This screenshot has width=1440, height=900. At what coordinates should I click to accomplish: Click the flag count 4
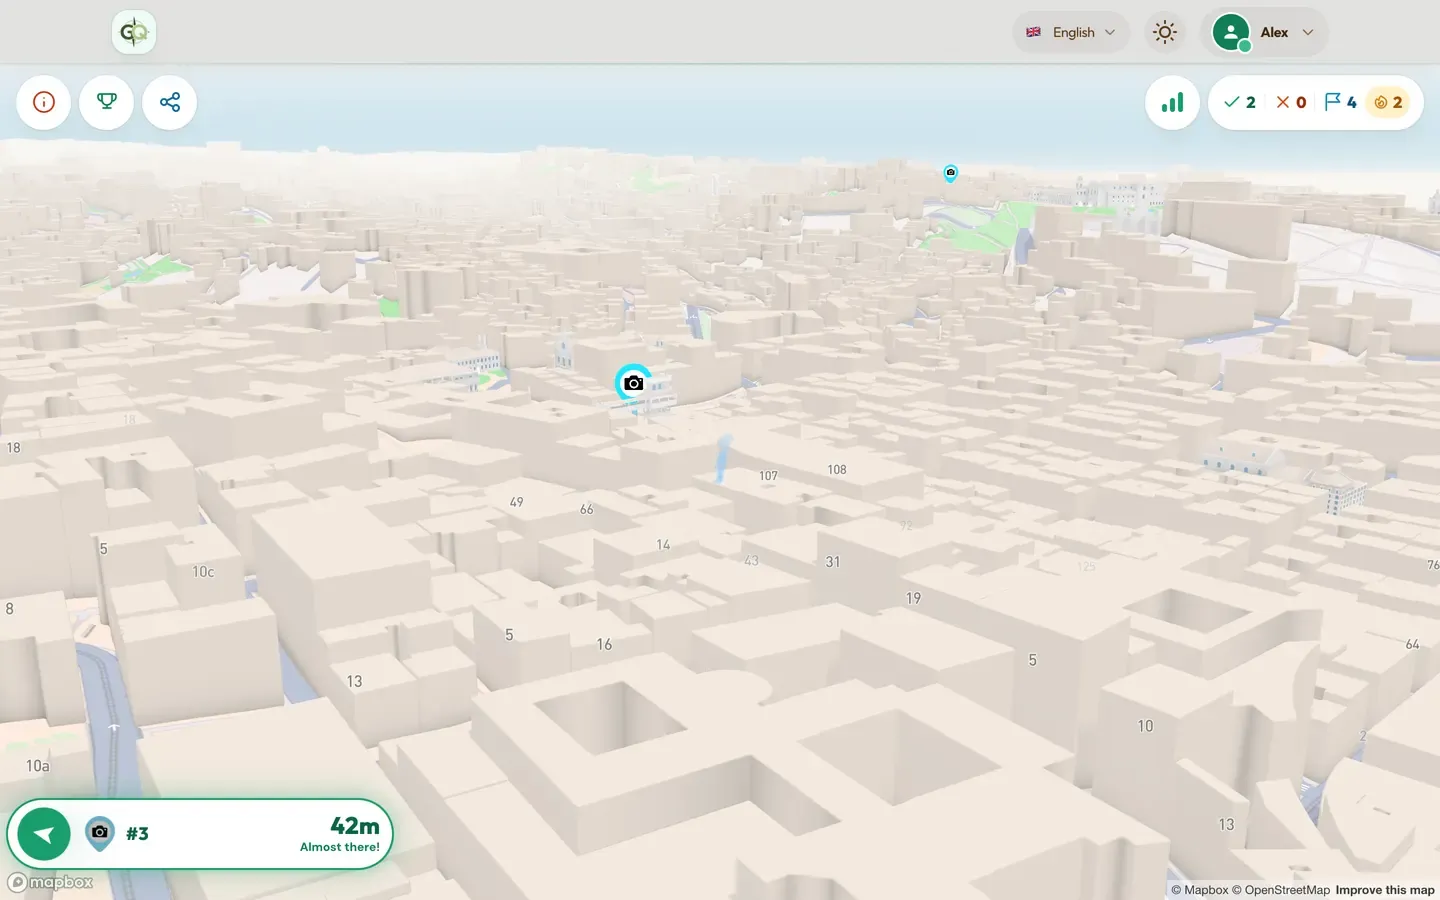coord(1340,102)
